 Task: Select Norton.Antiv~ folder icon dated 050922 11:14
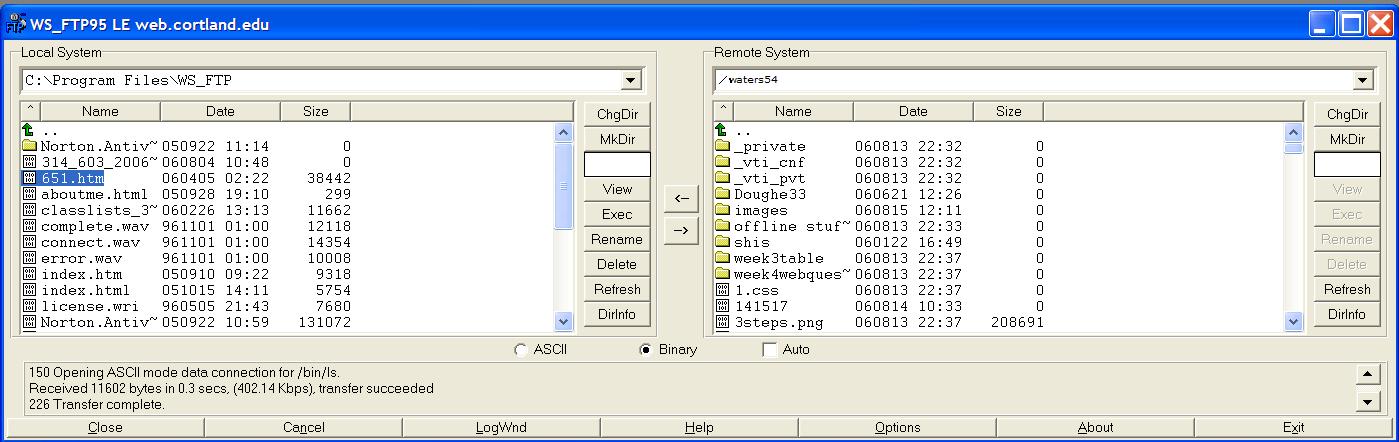click(29, 146)
